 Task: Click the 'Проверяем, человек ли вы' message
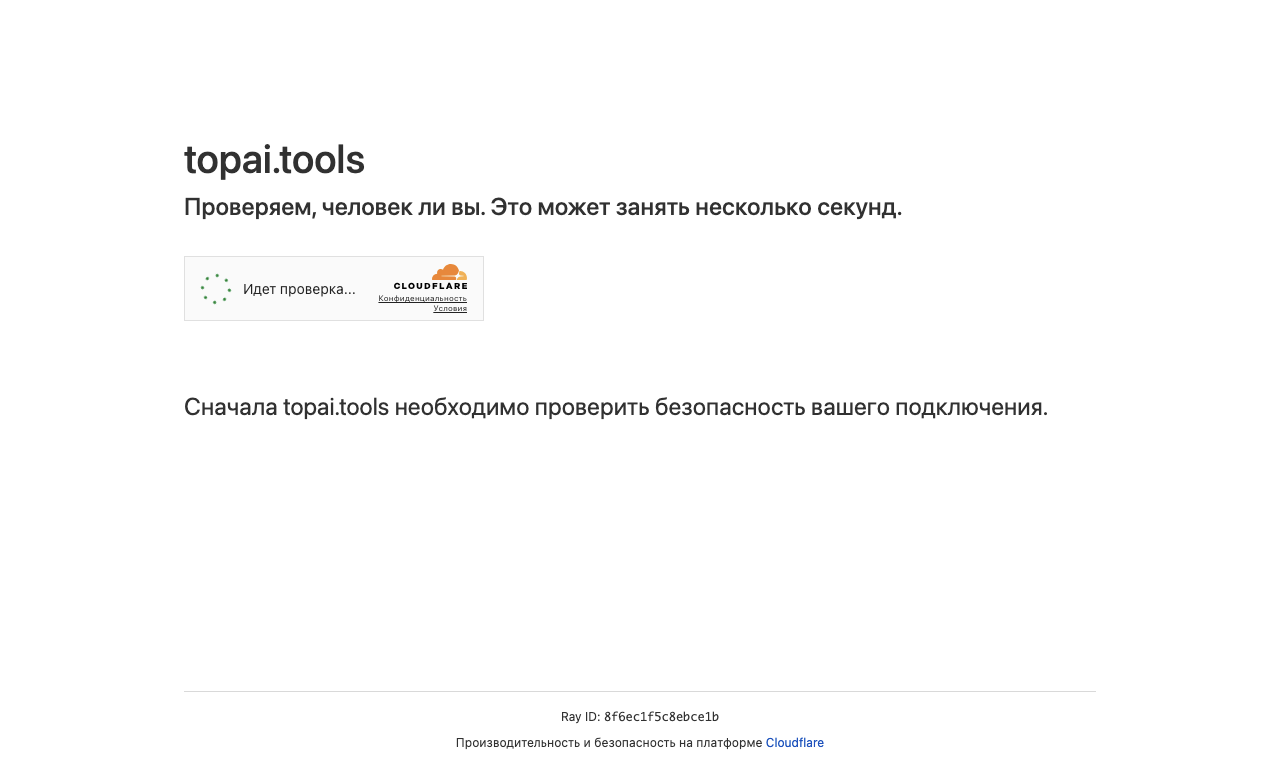coord(543,207)
